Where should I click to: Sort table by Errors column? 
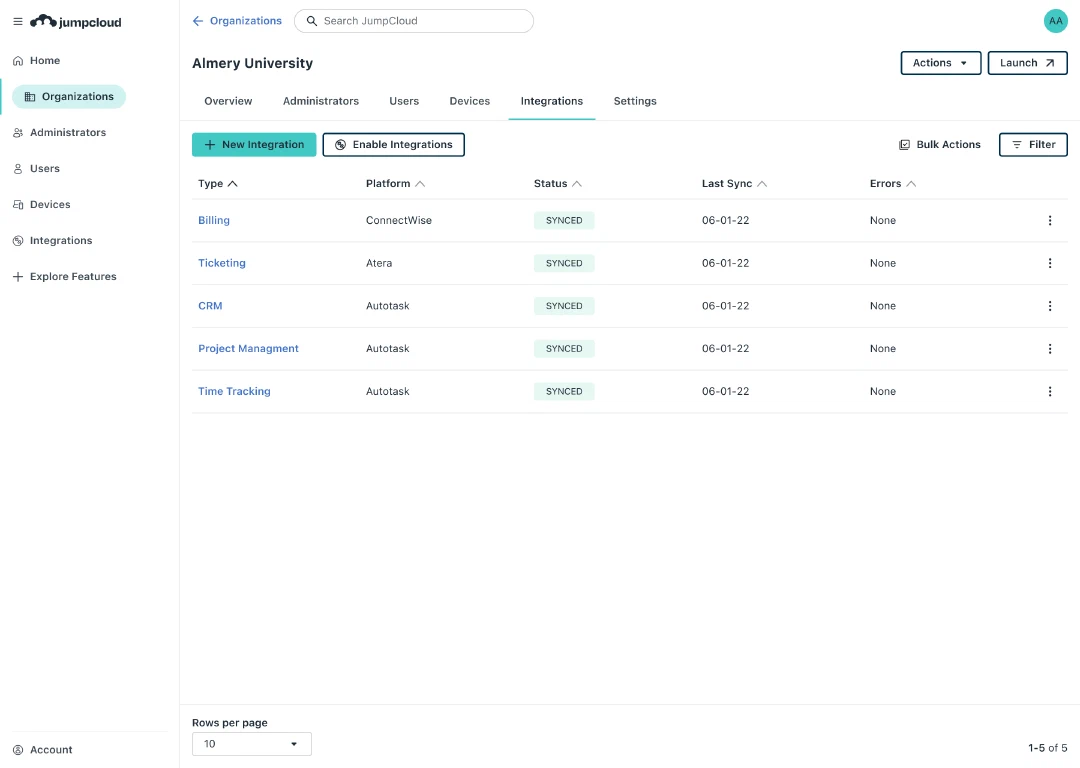click(x=893, y=183)
